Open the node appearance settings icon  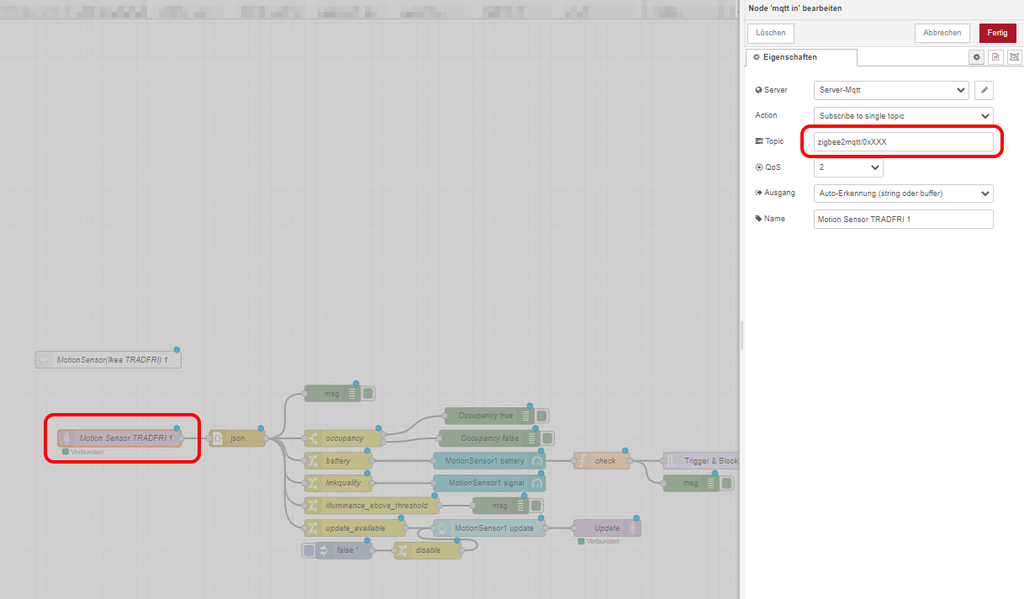click(x=1013, y=58)
